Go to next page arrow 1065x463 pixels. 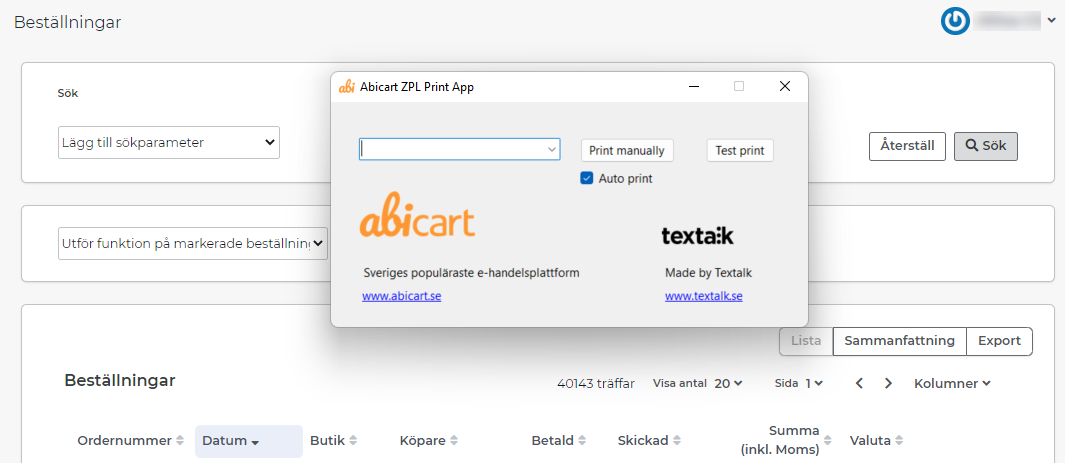(888, 383)
